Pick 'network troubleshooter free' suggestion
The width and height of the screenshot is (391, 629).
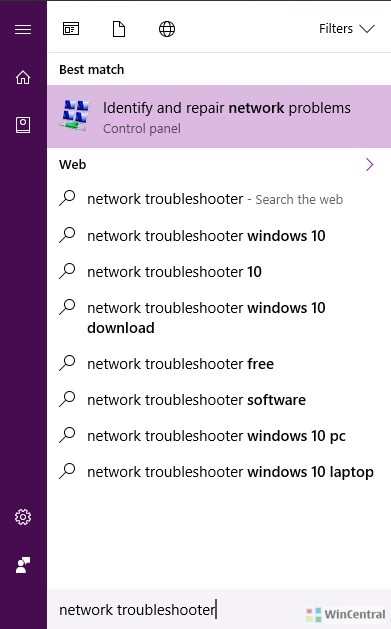pos(219,364)
